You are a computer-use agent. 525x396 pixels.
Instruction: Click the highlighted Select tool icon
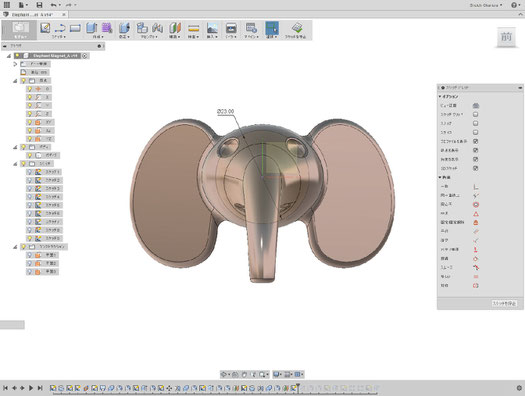(x=272, y=28)
